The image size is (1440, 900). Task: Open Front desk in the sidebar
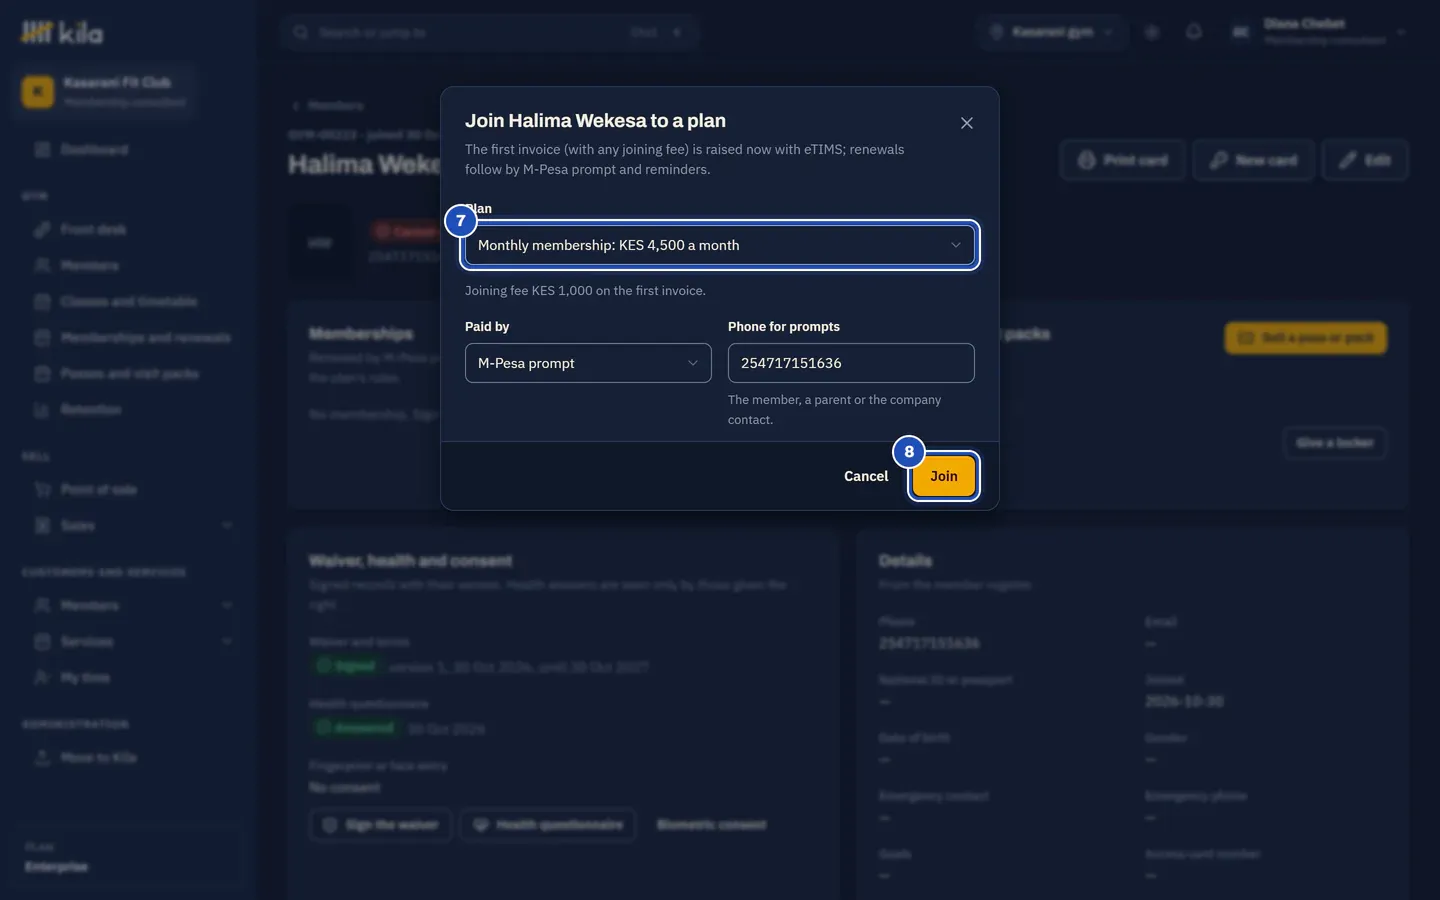pyautogui.click(x=130, y=230)
